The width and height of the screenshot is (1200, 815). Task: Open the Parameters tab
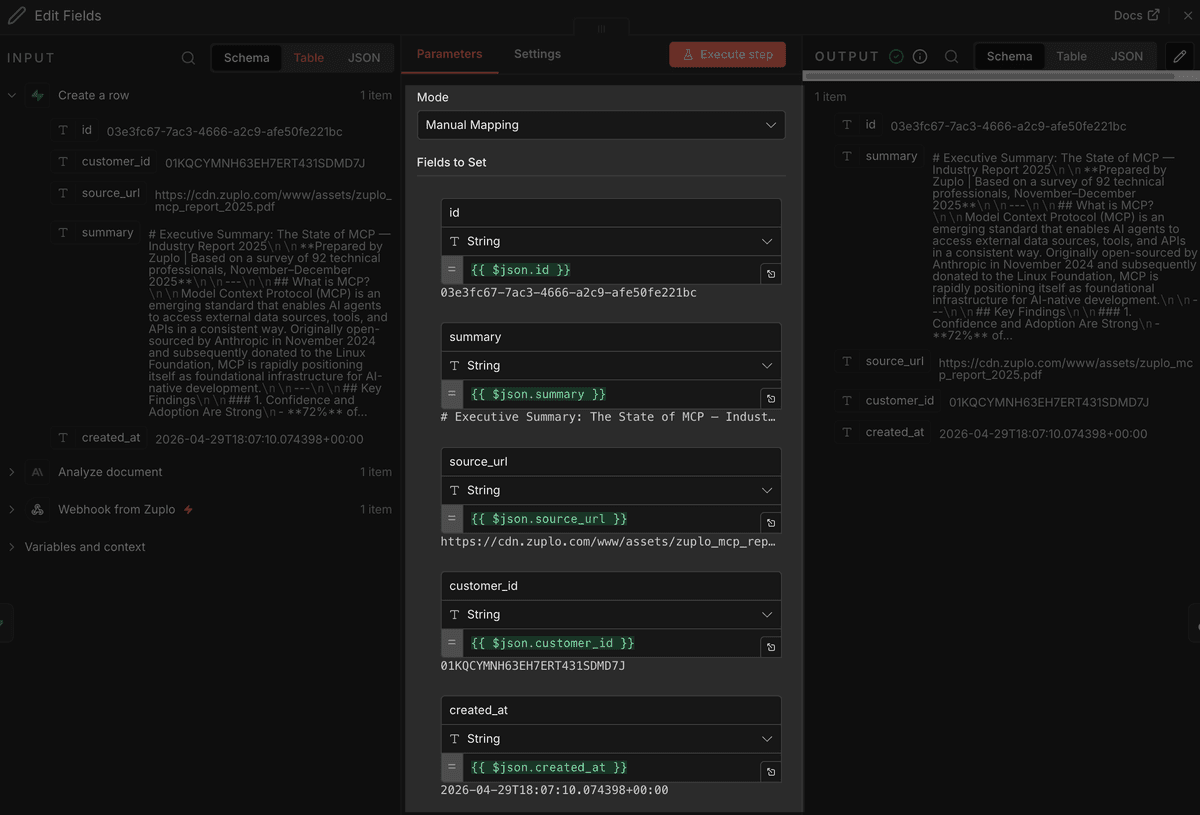coord(449,54)
